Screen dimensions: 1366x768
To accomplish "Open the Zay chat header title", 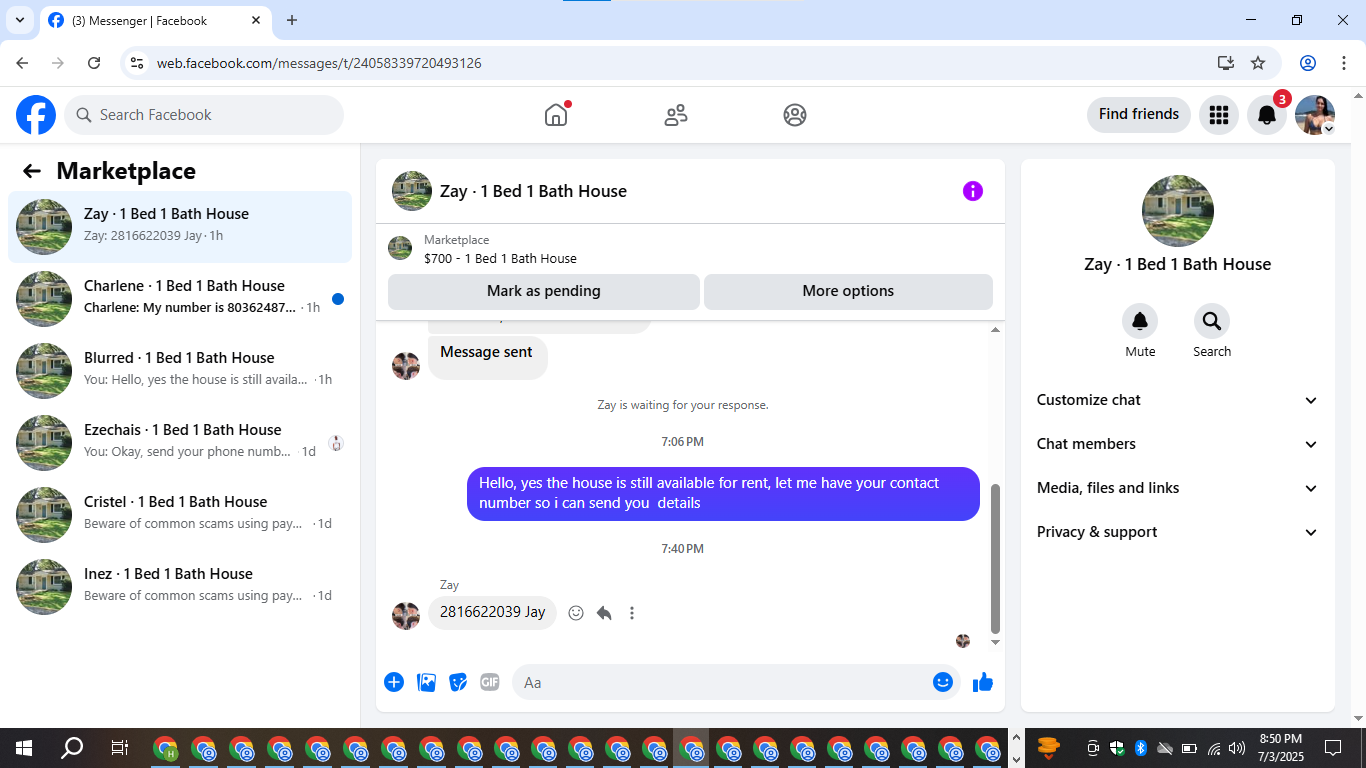I will (x=533, y=191).
